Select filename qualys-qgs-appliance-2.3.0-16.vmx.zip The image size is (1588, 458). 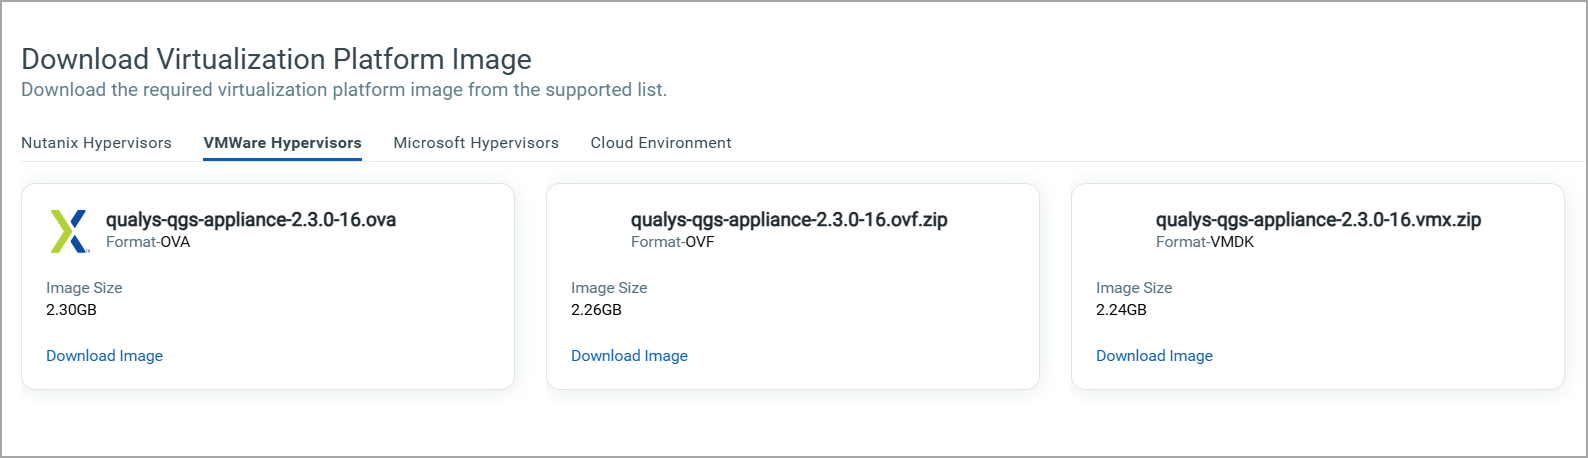pos(1318,220)
